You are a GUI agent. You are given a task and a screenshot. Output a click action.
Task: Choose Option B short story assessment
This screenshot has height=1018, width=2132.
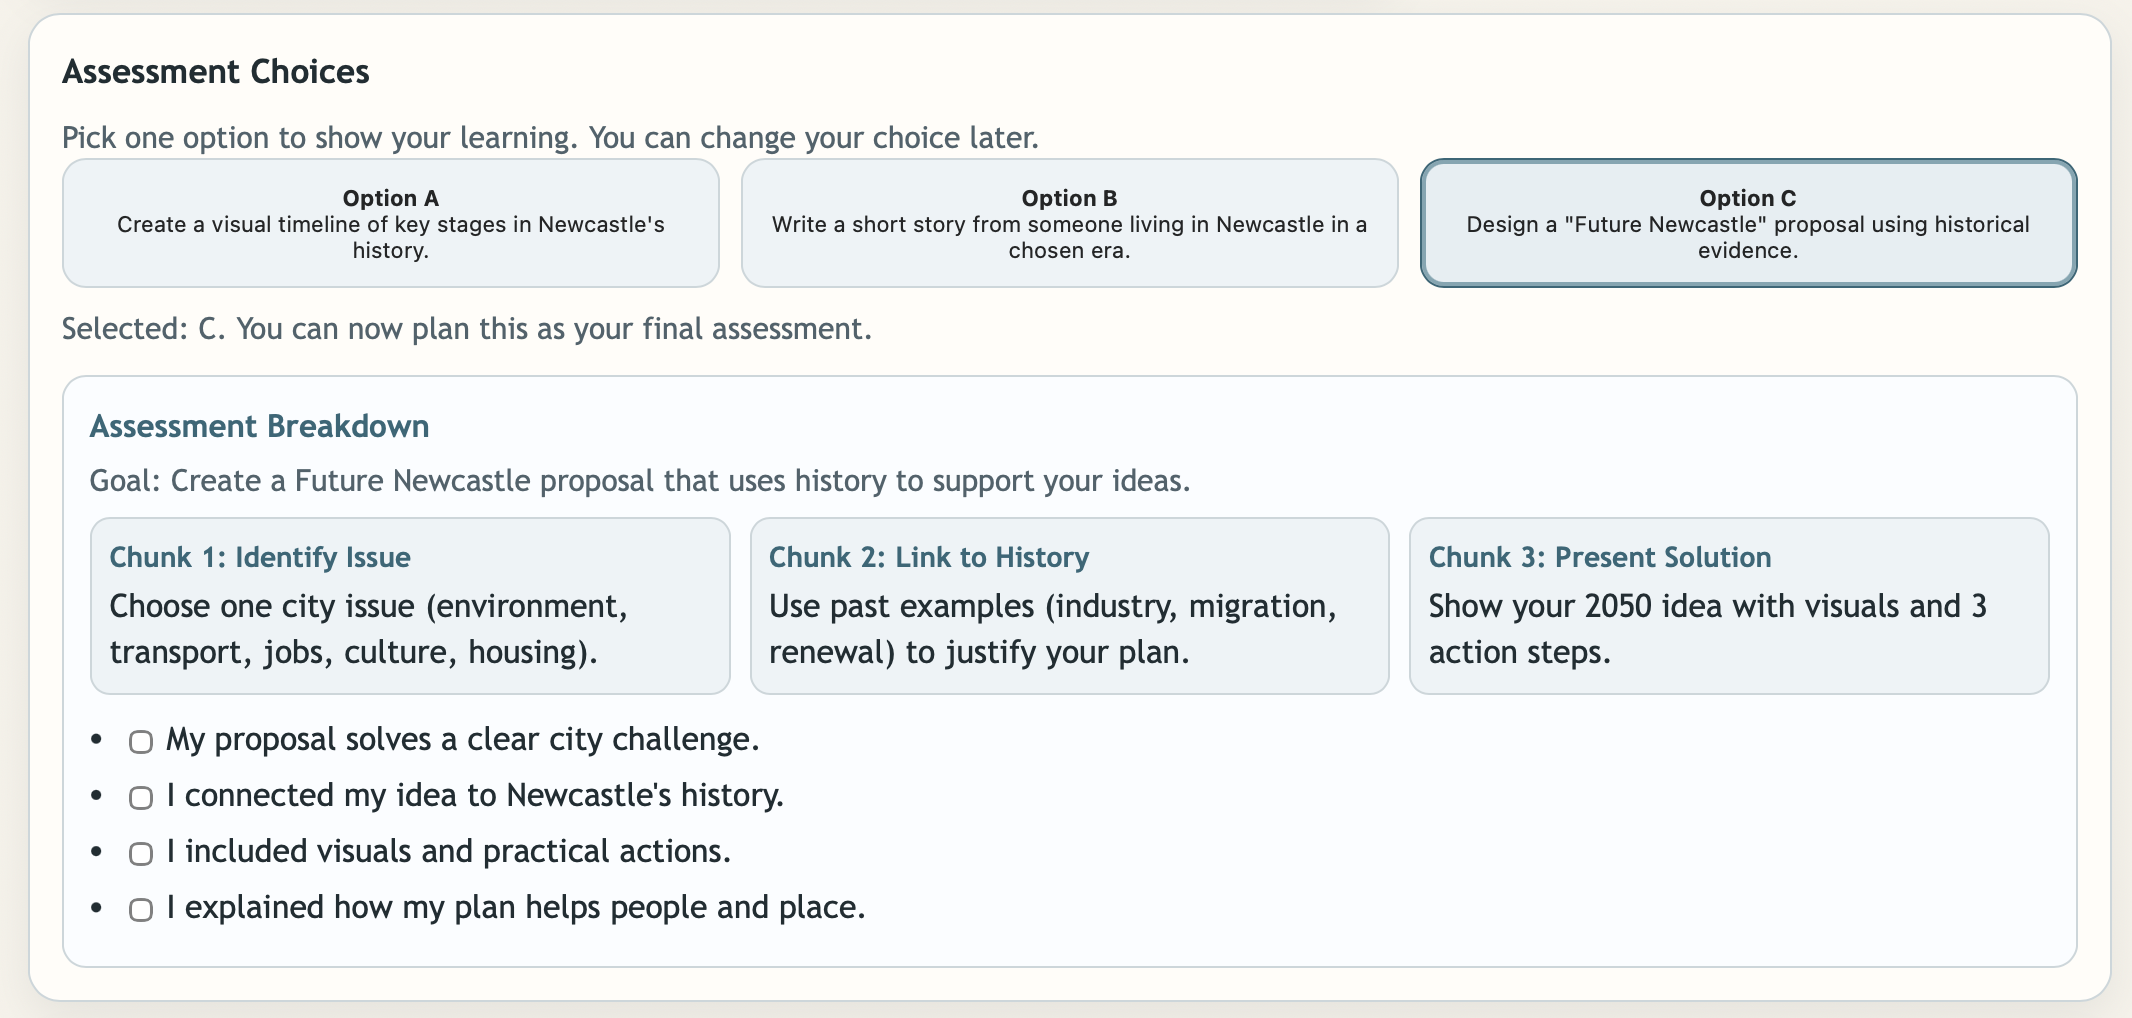pos(1068,222)
